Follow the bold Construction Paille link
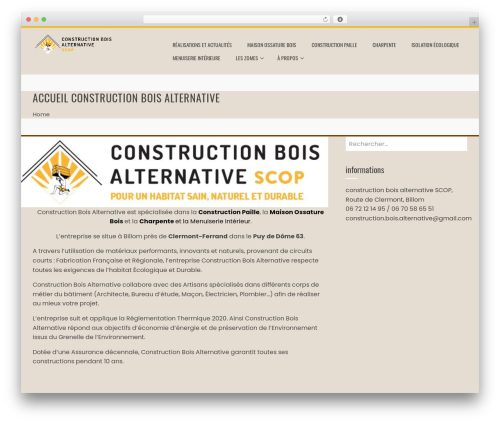 tap(229, 212)
